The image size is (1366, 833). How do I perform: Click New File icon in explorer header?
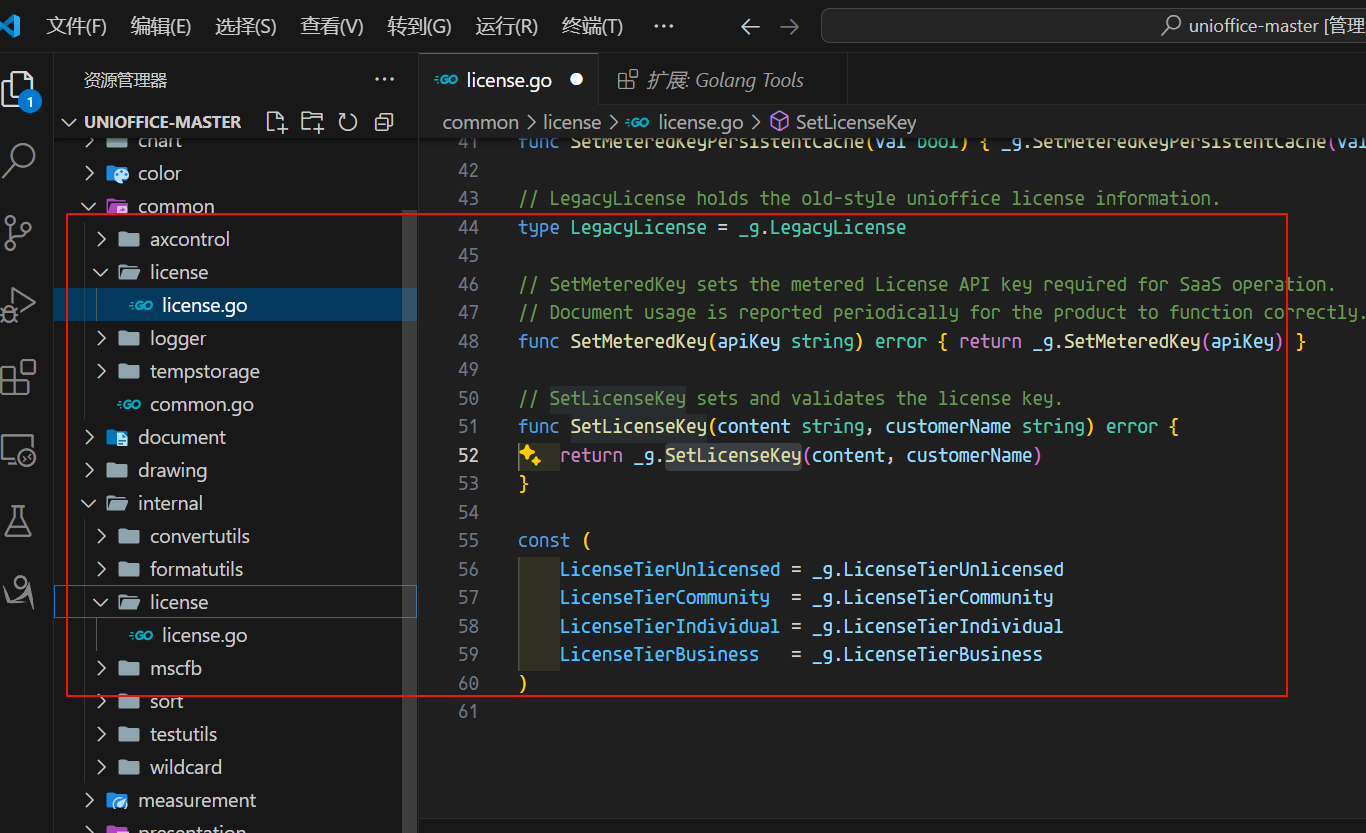(276, 122)
